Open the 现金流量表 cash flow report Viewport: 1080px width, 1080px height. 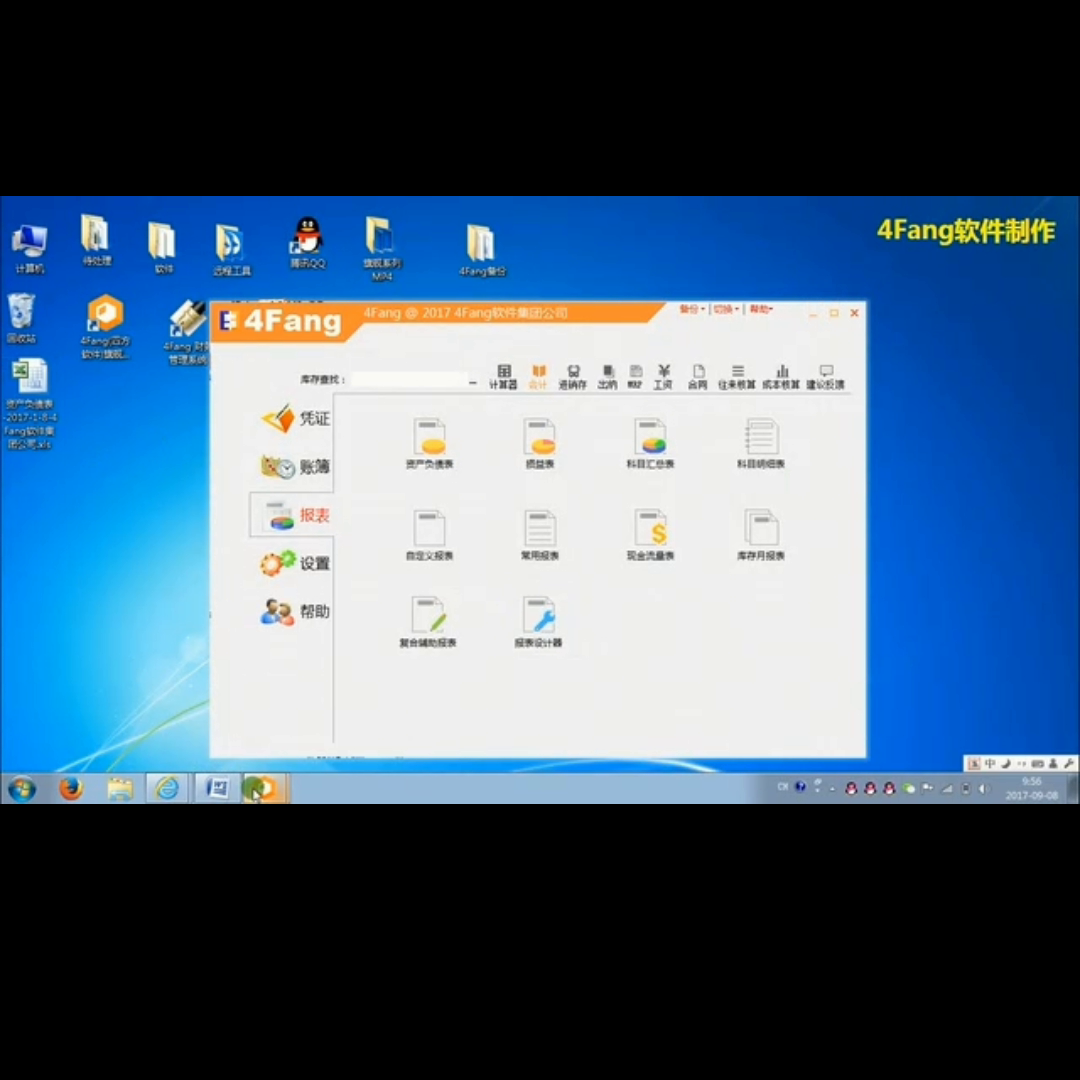pyautogui.click(x=650, y=535)
